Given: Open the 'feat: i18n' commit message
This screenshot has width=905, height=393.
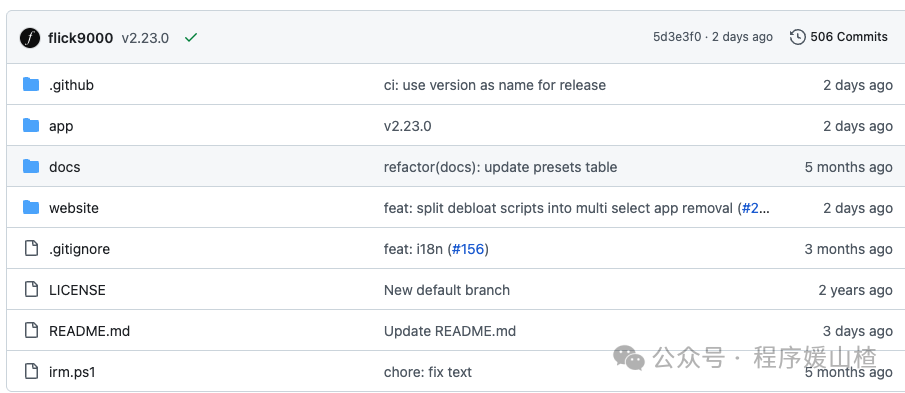Looking at the screenshot, I should click(x=413, y=249).
